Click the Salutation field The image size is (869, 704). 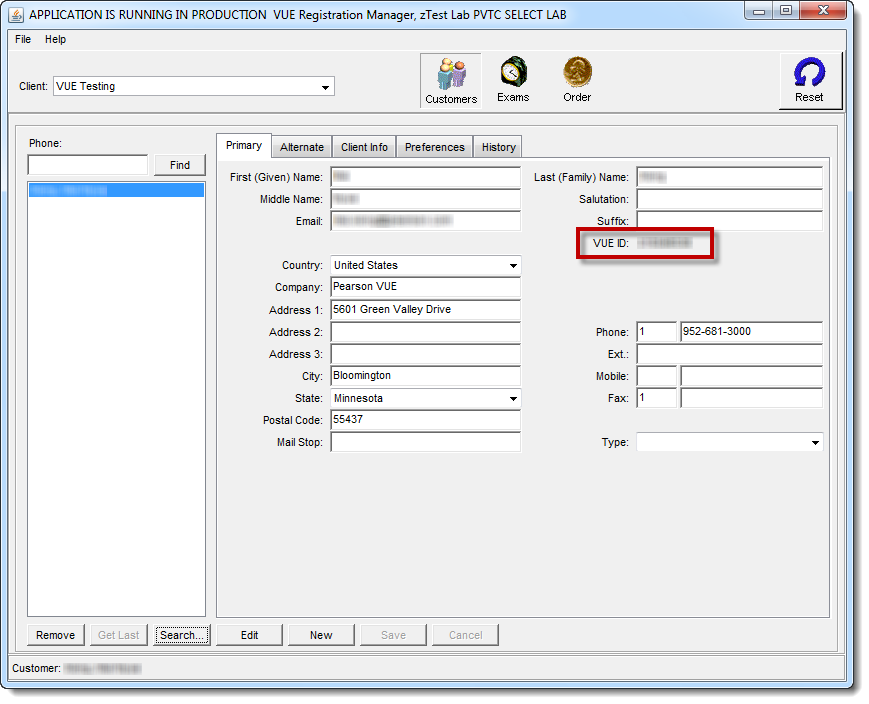tap(729, 199)
